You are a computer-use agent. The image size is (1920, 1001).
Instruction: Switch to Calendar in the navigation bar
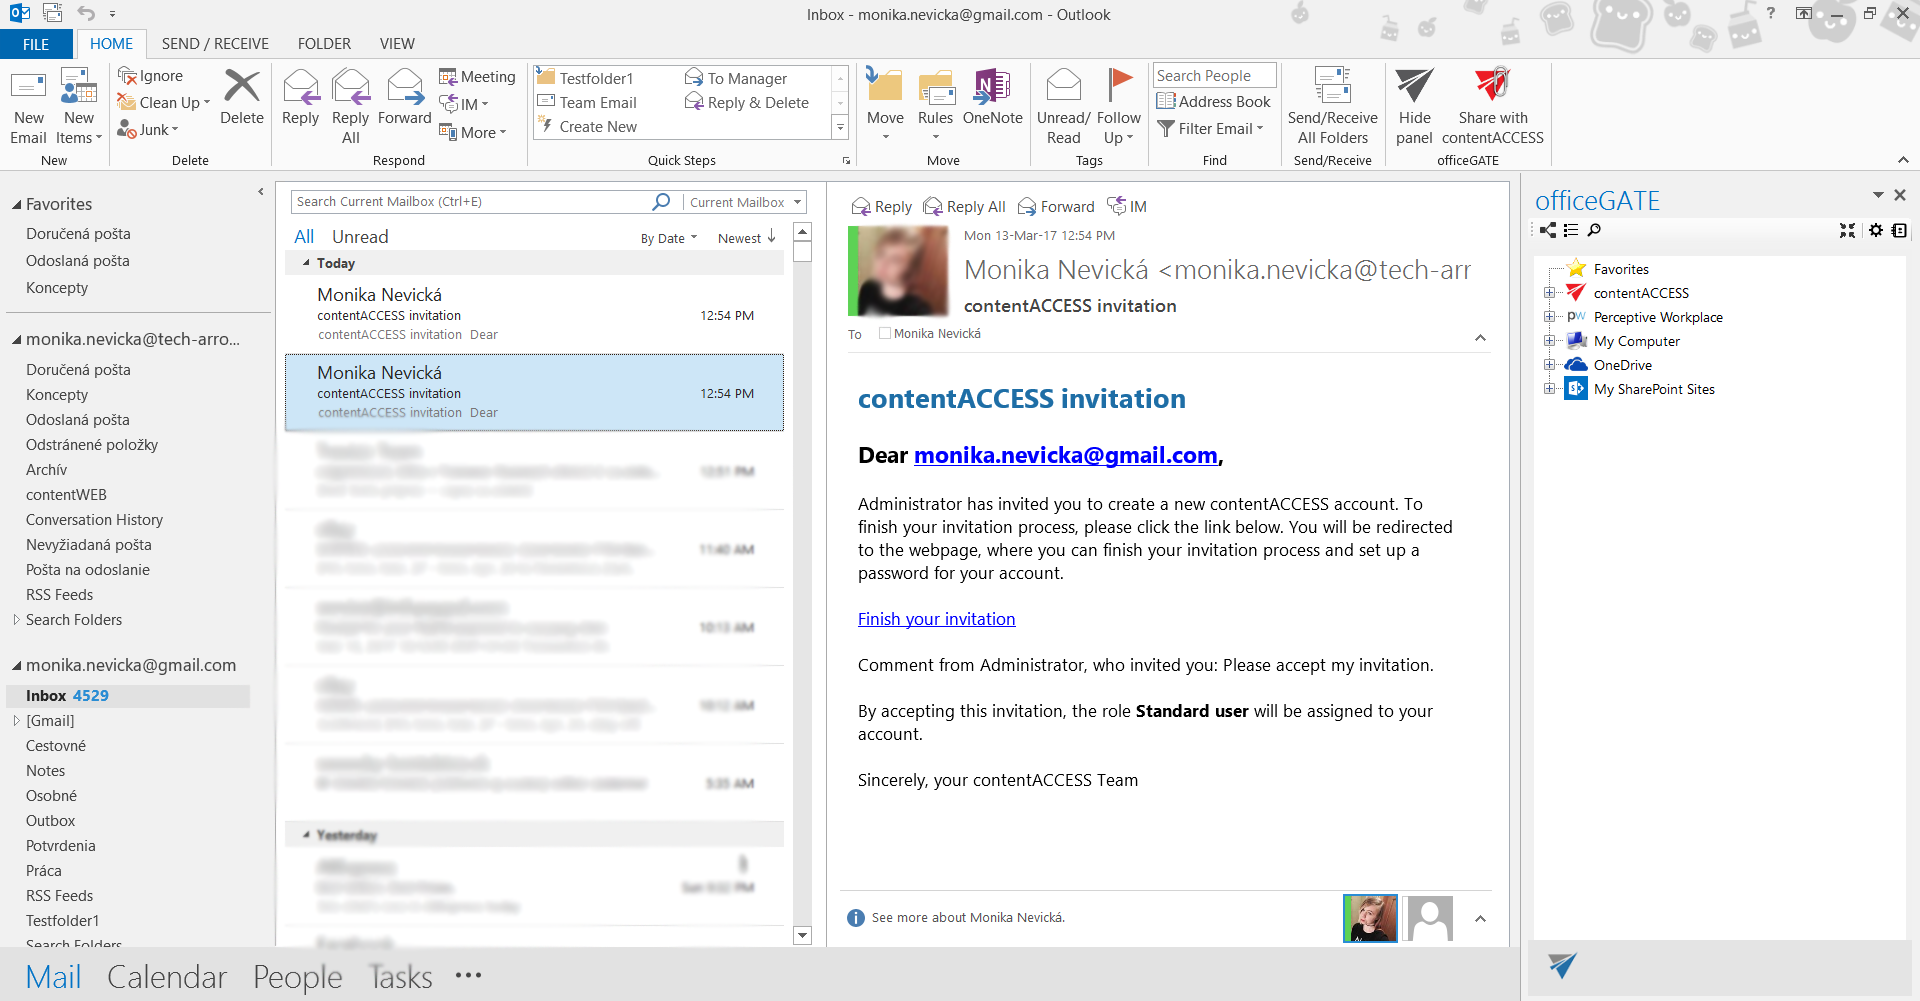[167, 977]
